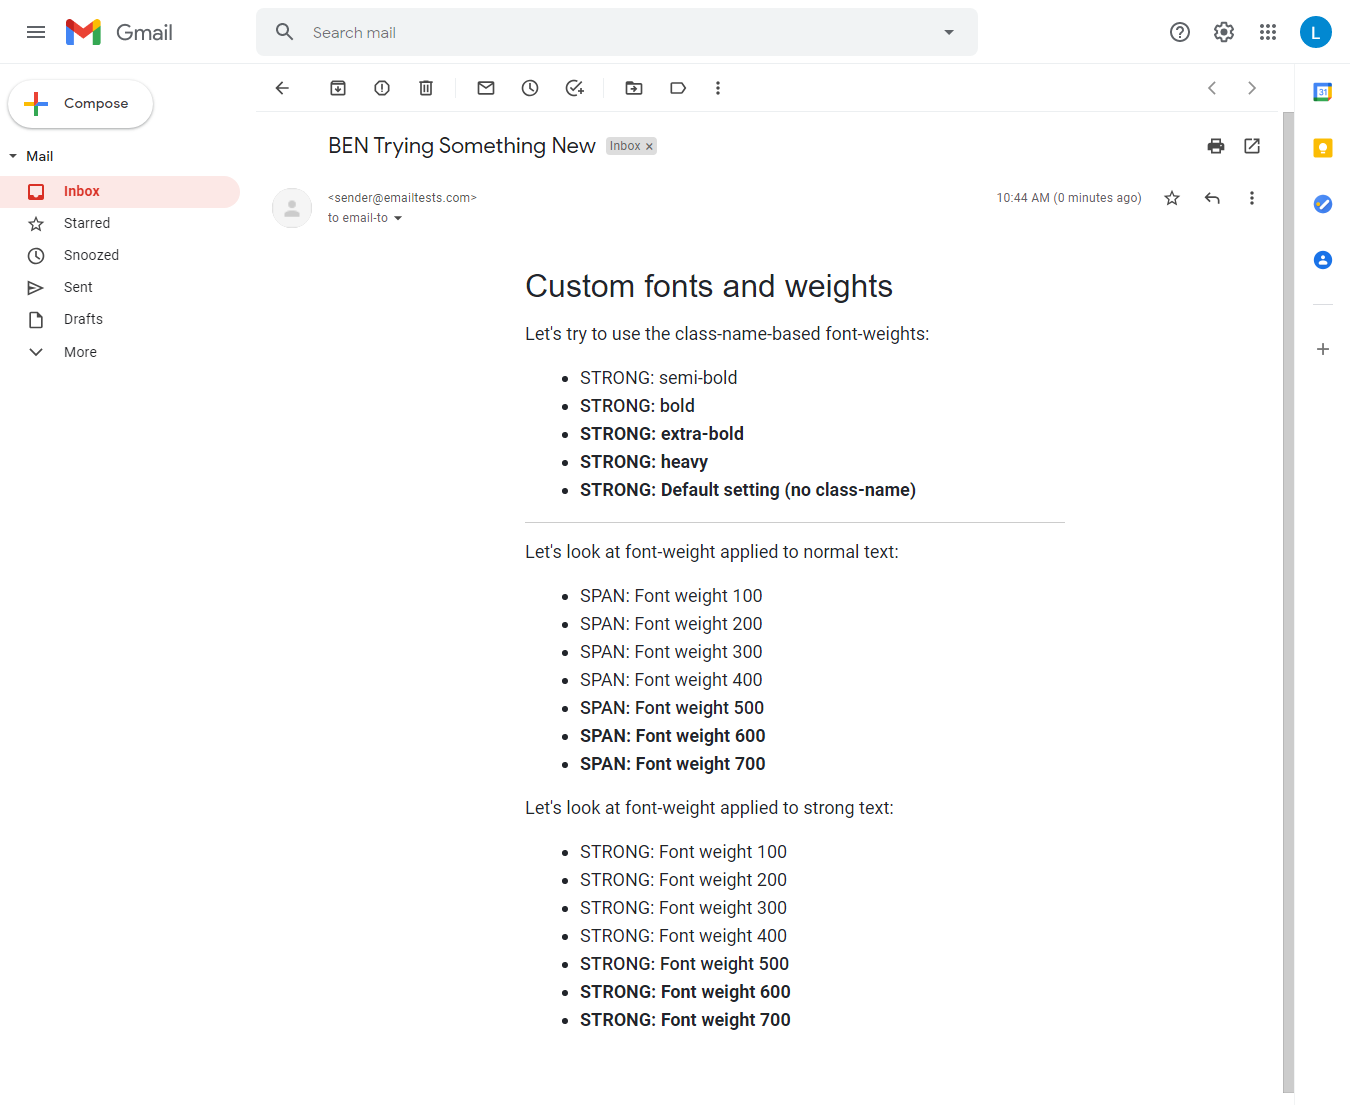
Task: Remove the Inbox label from the email
Action: (649, 147)
